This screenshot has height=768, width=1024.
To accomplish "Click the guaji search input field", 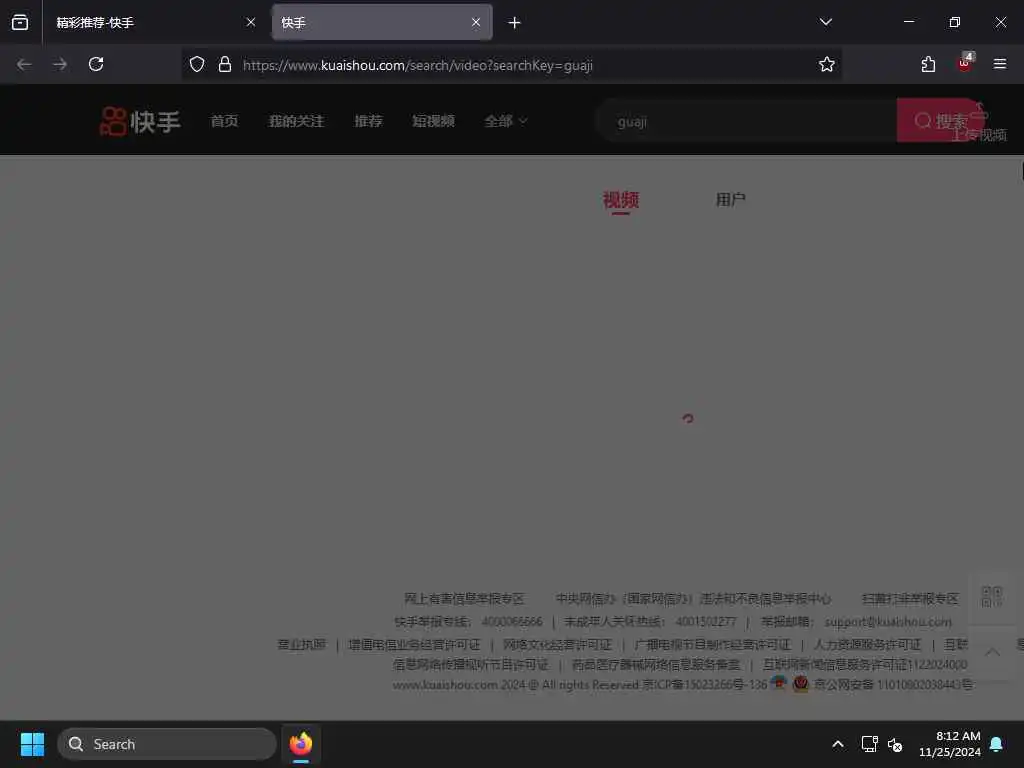I will coord(746,121).
